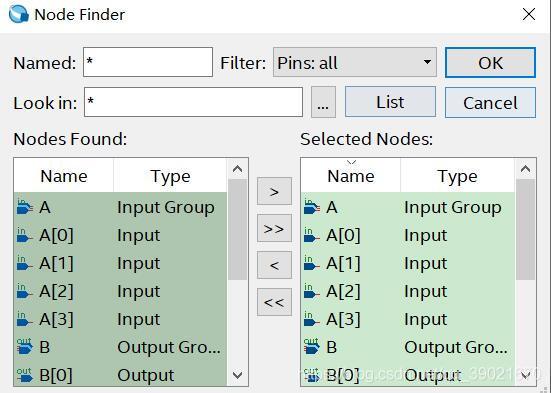The width and height of the screenshot is (551, 393).
Task: Click Input Group type in Nodes Found
Action: tap(166, 207)
